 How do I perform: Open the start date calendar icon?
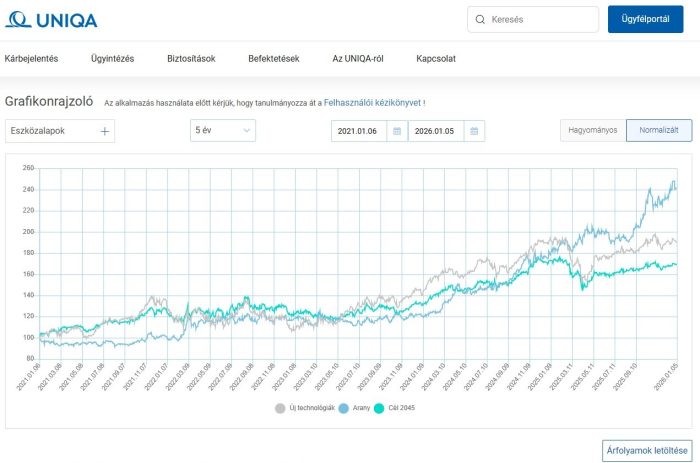(397, 131)
